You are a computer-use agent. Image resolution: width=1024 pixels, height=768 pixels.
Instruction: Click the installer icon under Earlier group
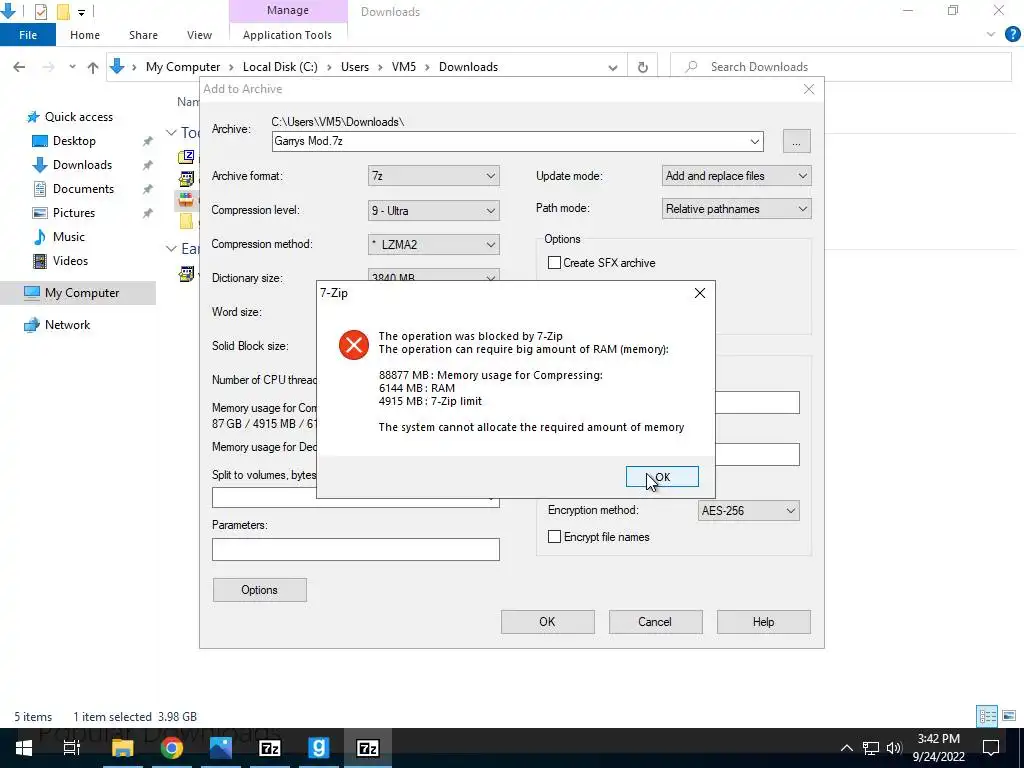[x=187, y=274]
